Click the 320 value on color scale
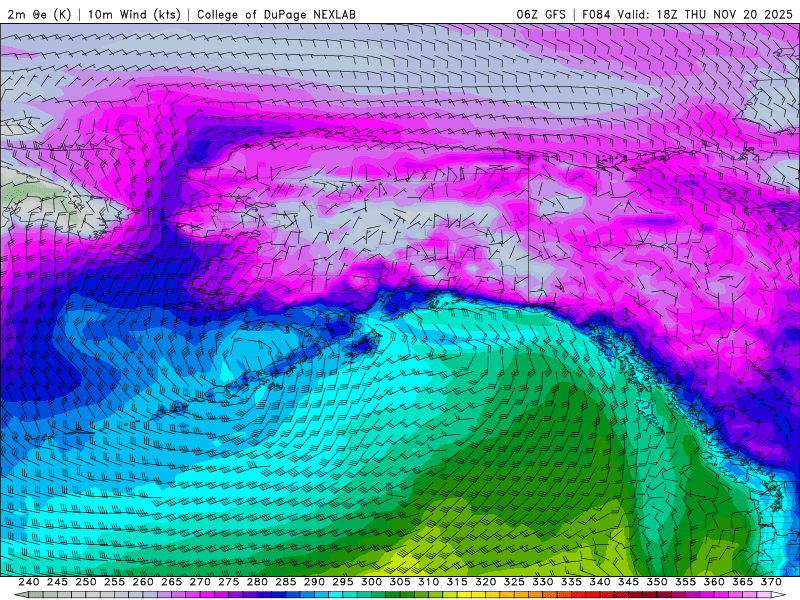 pyautogui.click(x=486, y=582)
